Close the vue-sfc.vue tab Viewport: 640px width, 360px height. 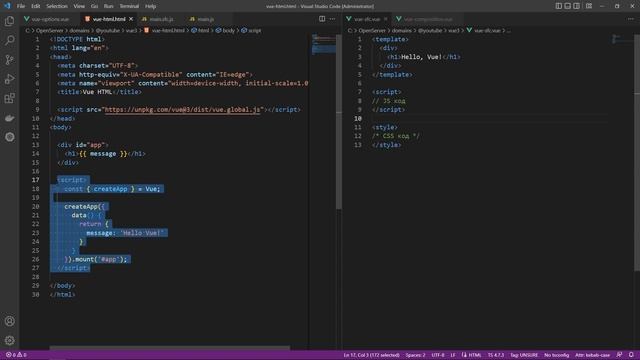385,19
